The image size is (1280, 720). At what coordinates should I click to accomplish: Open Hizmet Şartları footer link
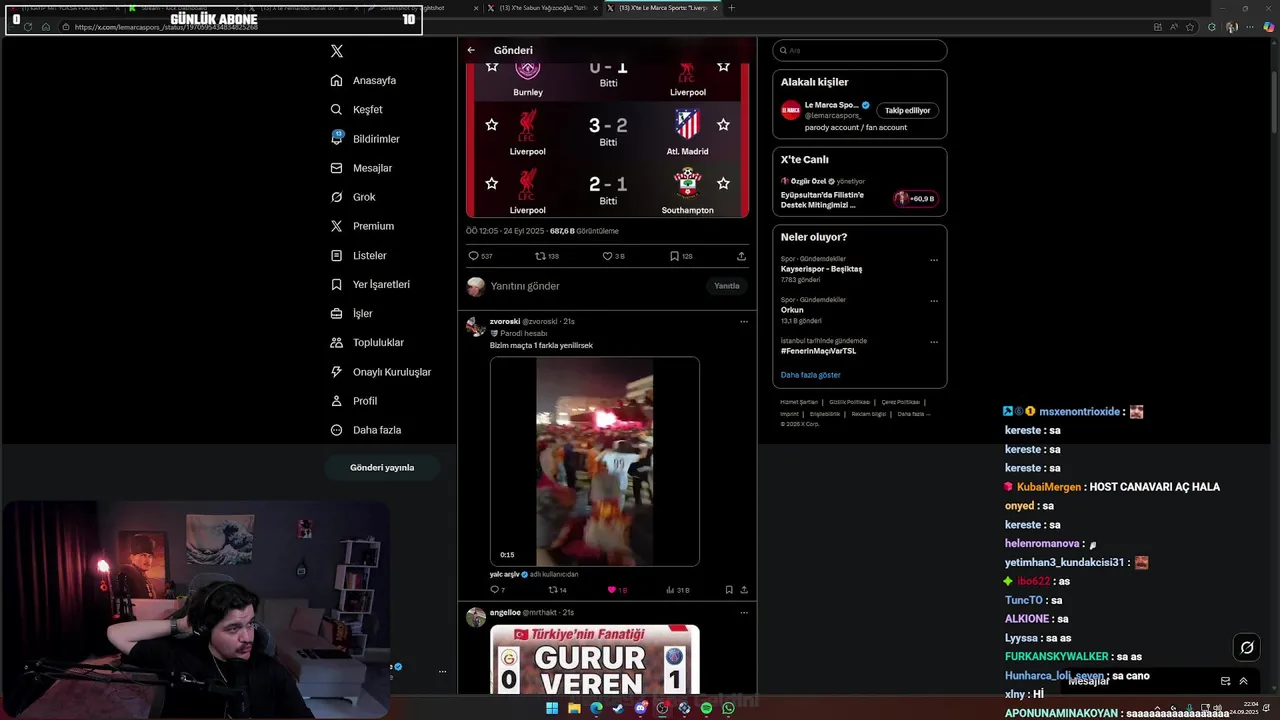pyautogui.click(x=798, y=402)
